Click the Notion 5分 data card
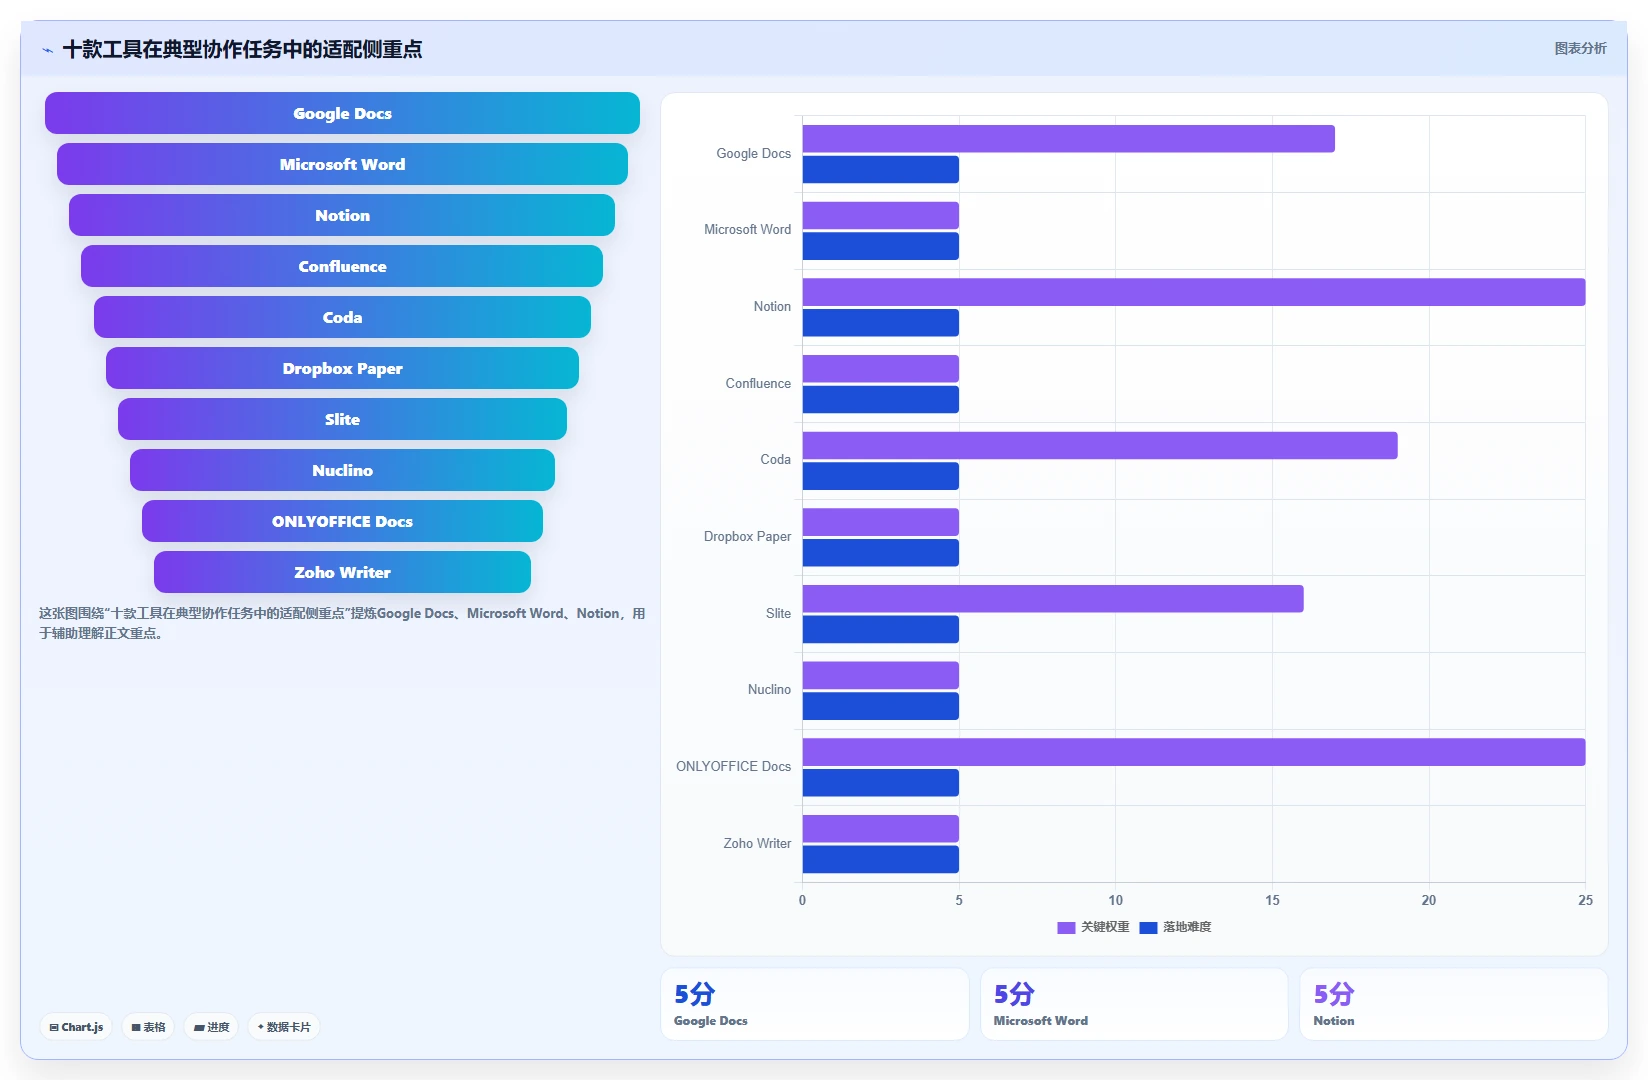The image size is (1648, 1080). [1454, 1004]
